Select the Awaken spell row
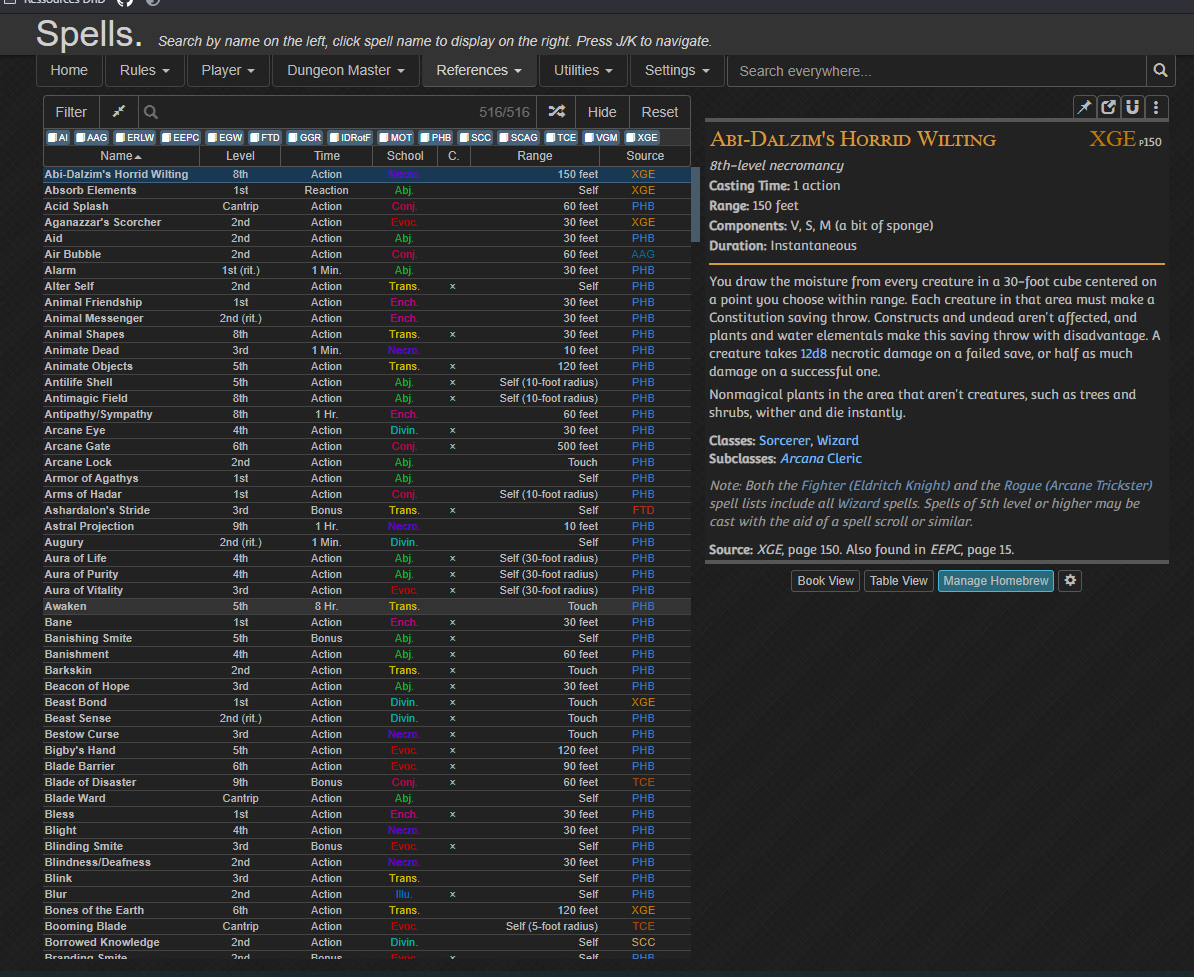Screen dimensions: 1194x977 pos(367,606)
